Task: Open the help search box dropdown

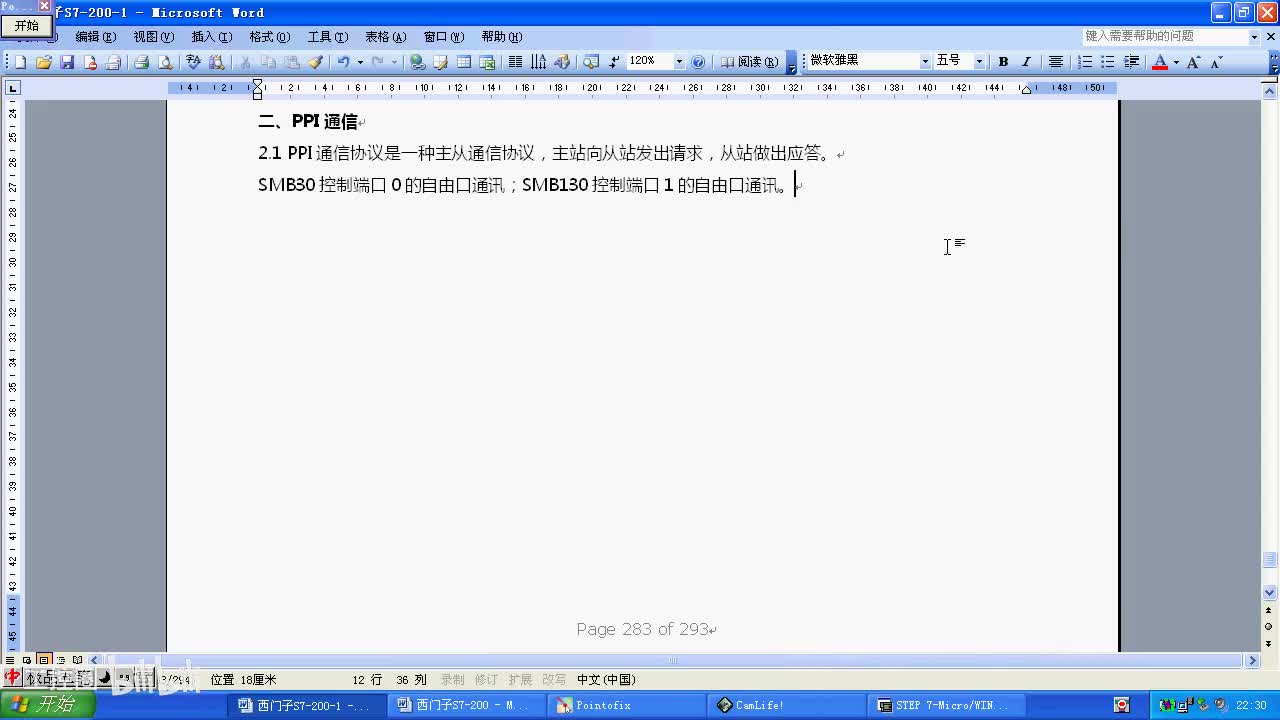Action: tap(1254, 36)
